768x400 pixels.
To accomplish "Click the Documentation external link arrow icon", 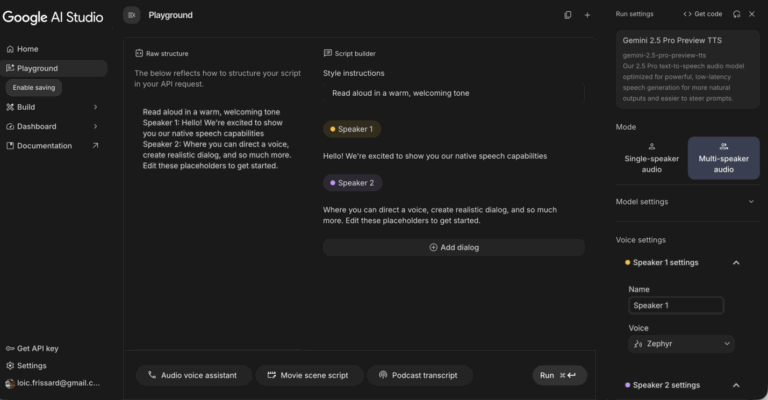I will pos(96,145).
